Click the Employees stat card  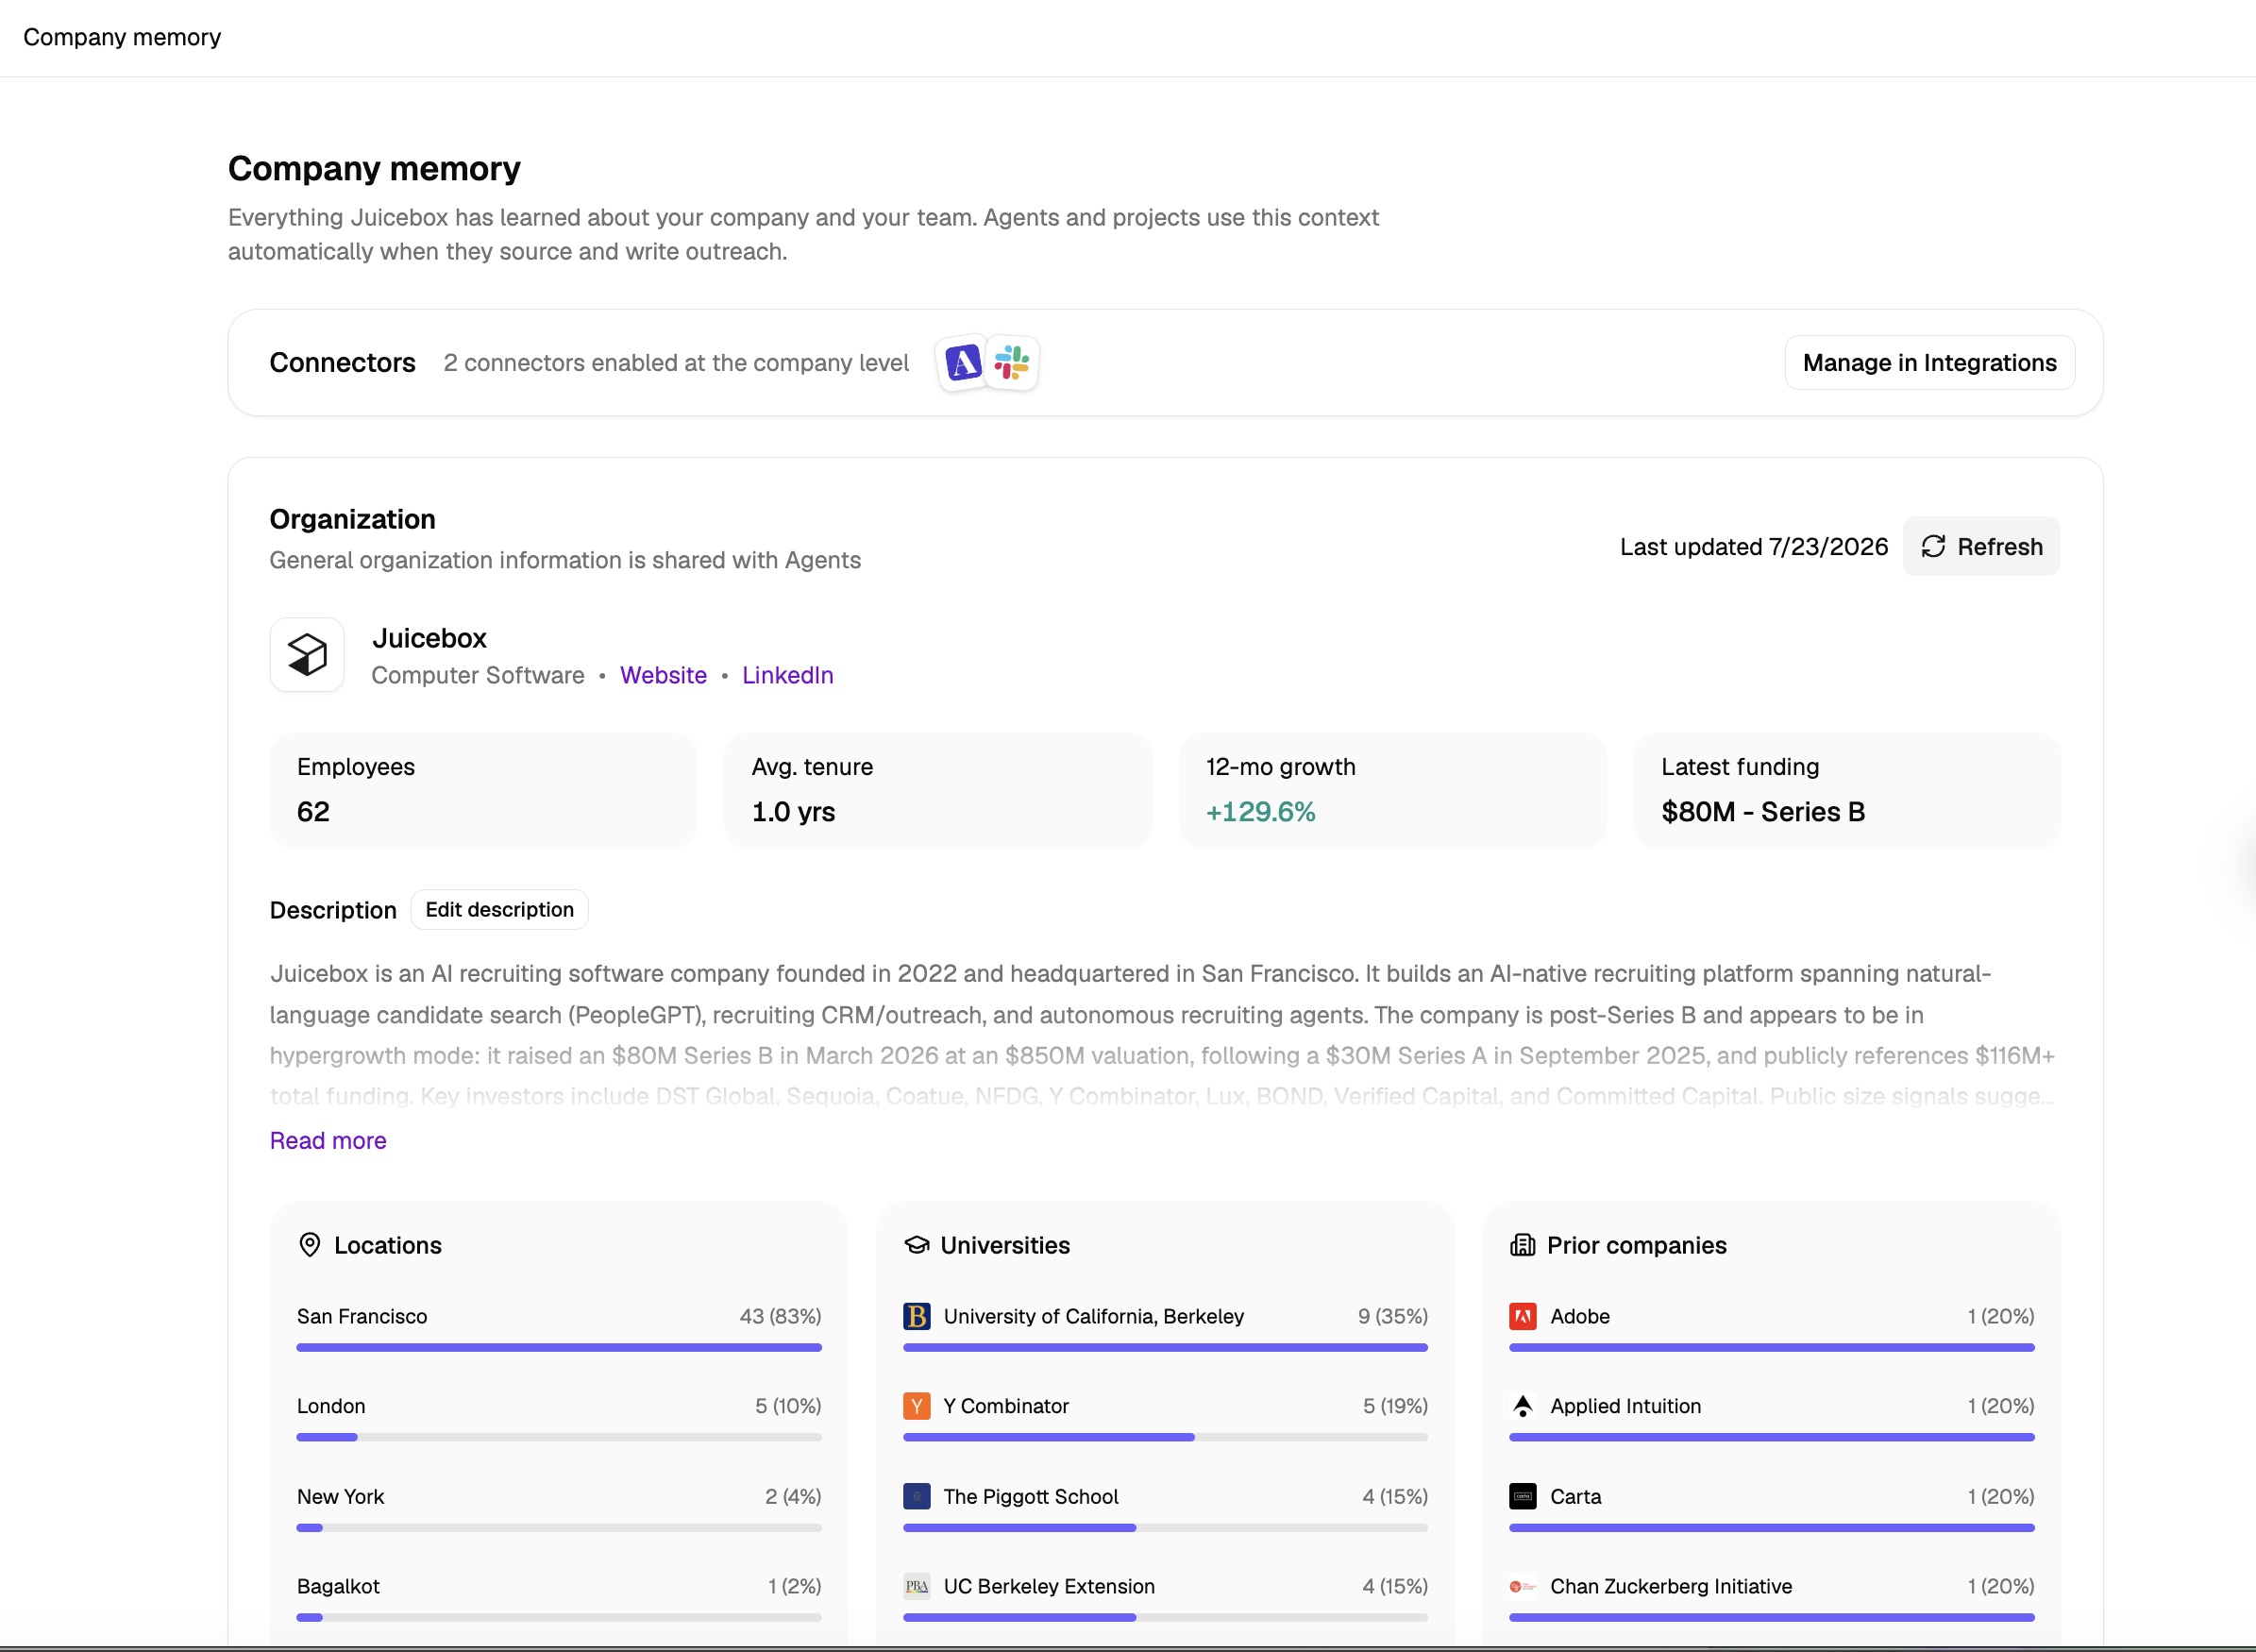[x=484, y=790]
